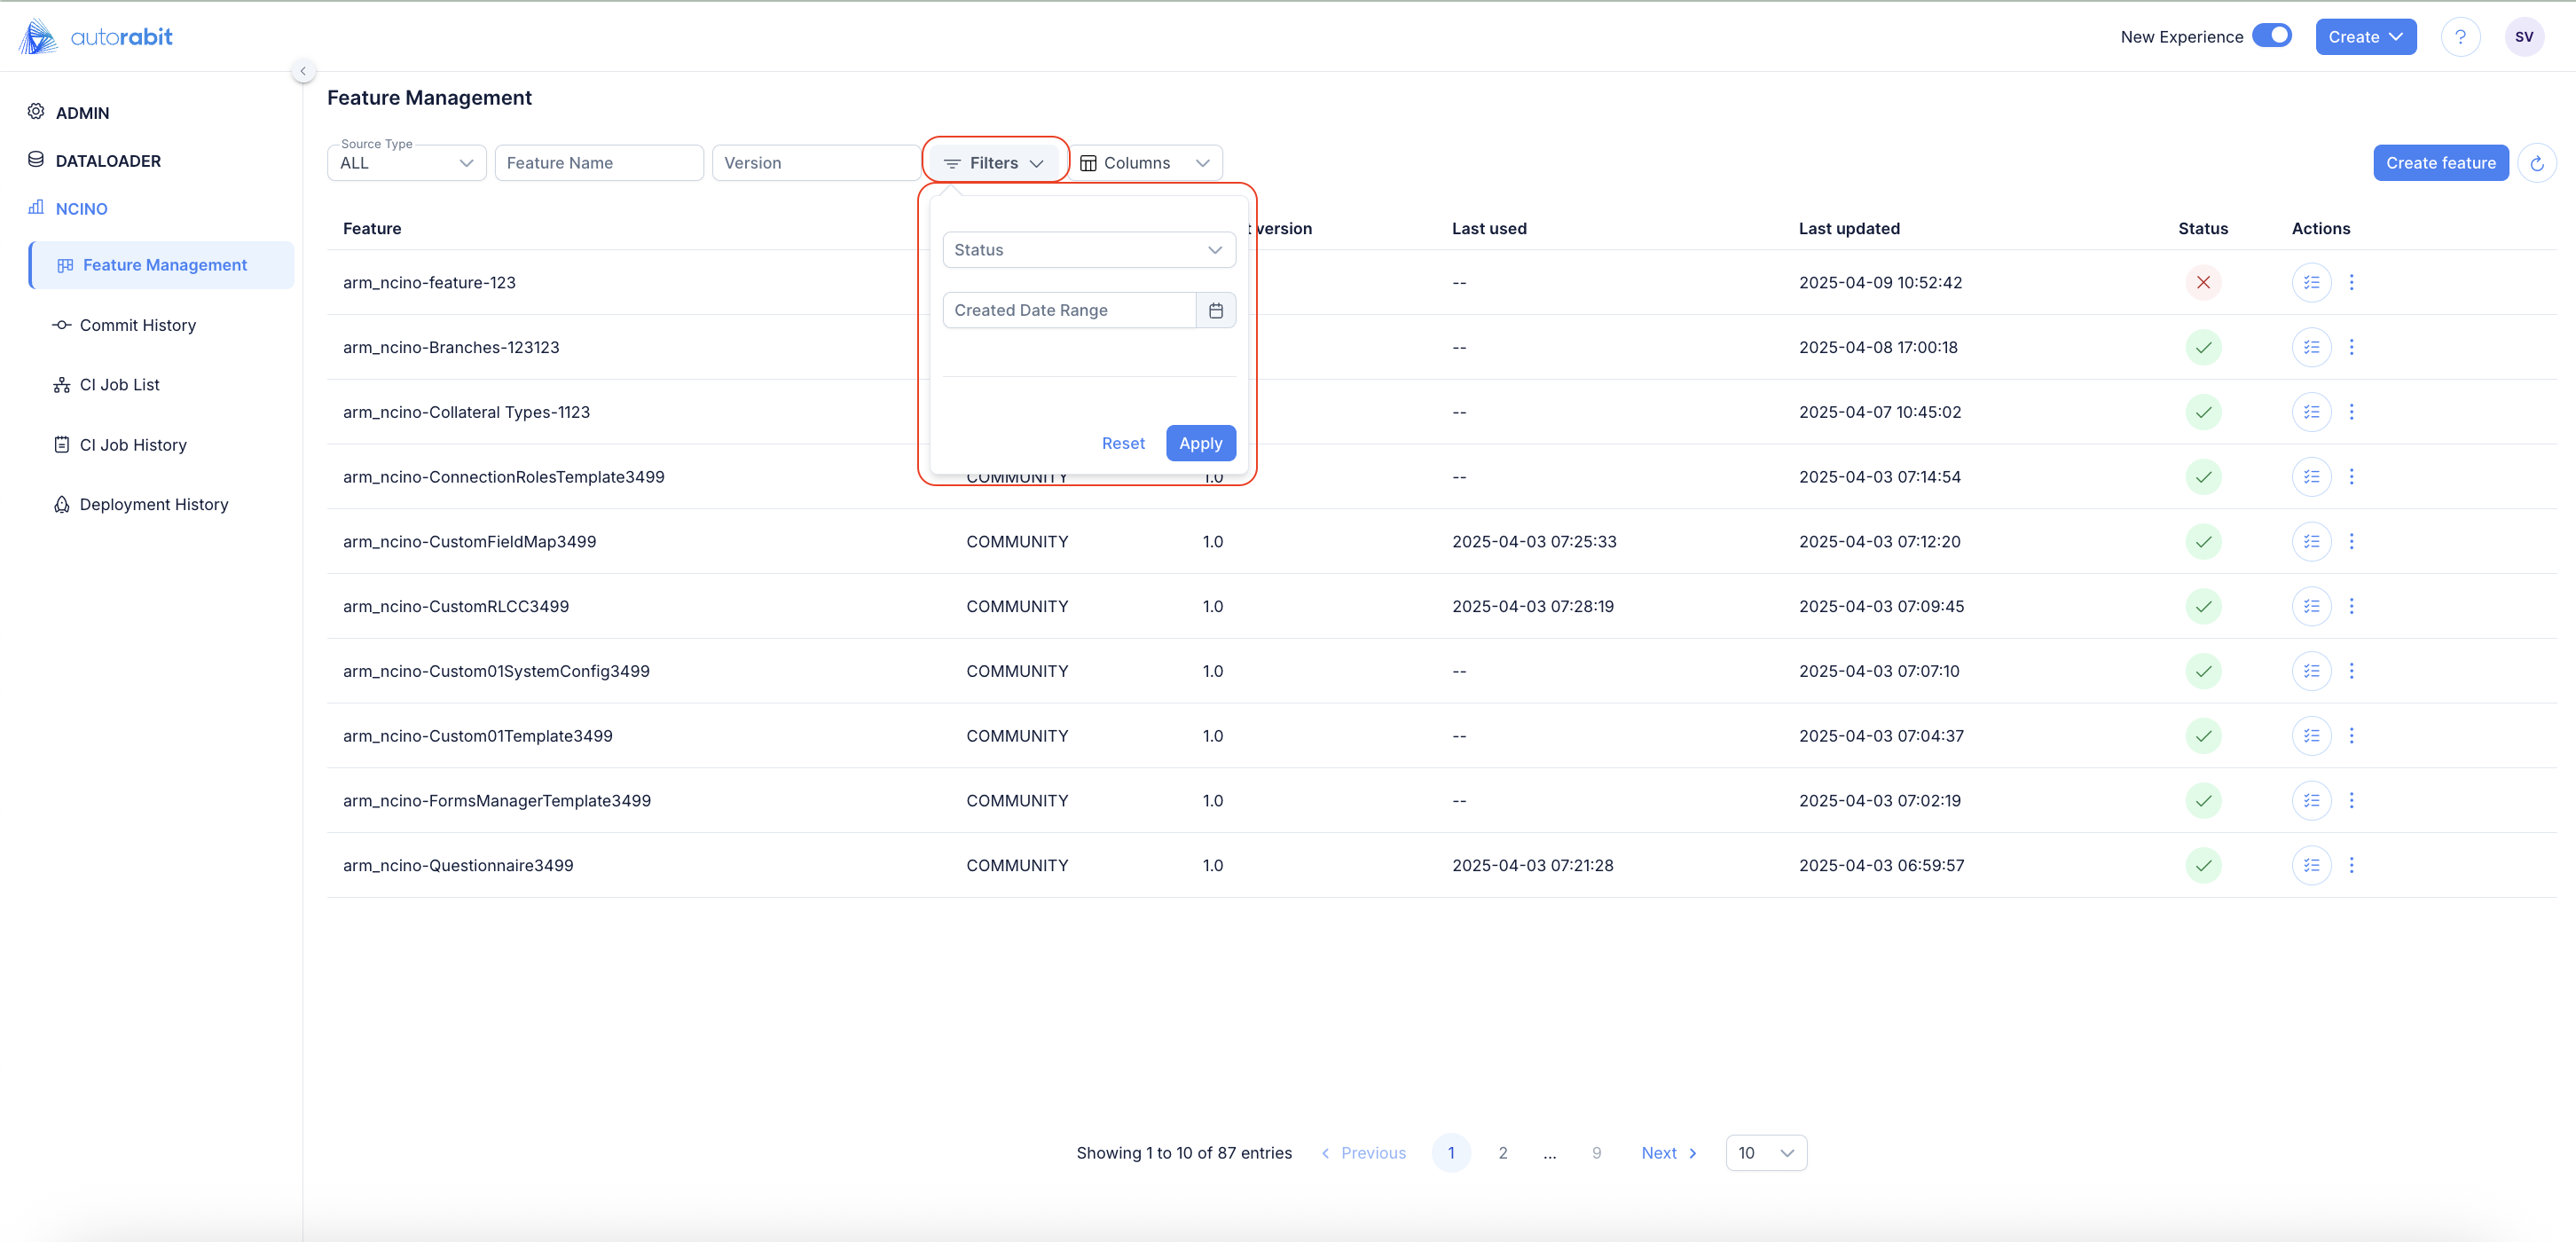This screenshot has width=2576, height=1242.
Task: Open CI Job List in sidebar
Action: tap(119, 385)
